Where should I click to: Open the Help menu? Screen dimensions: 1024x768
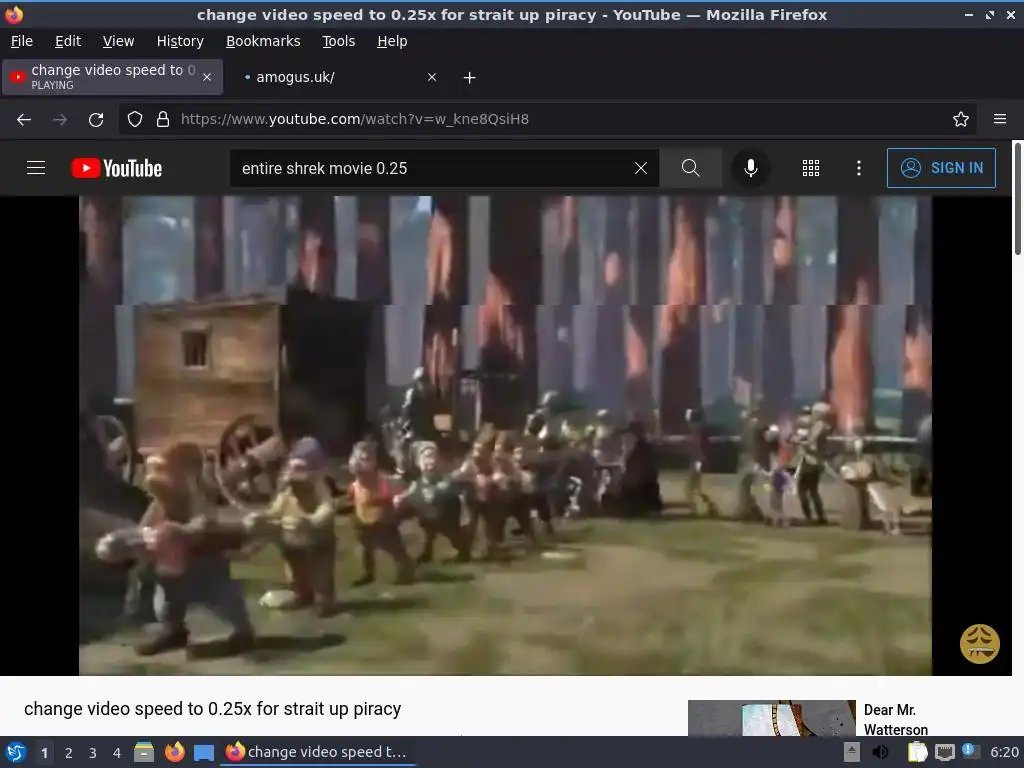tap(392, 41)
